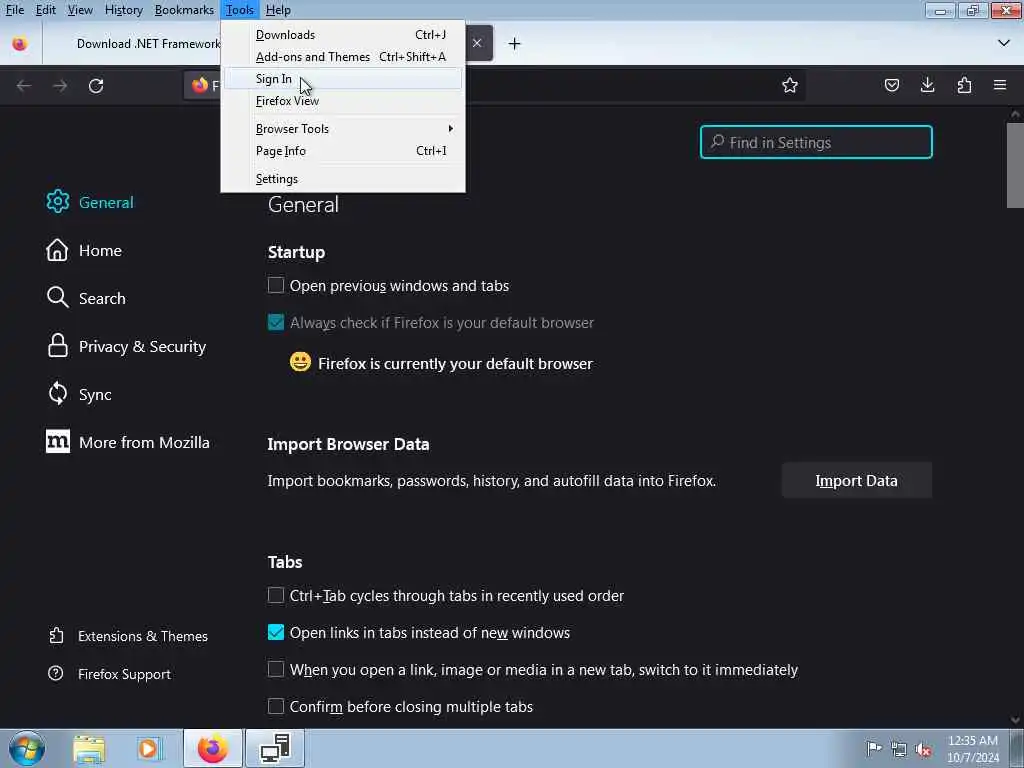
Task: Open the Bookmarks menu
Action: (x=184, y=10)
